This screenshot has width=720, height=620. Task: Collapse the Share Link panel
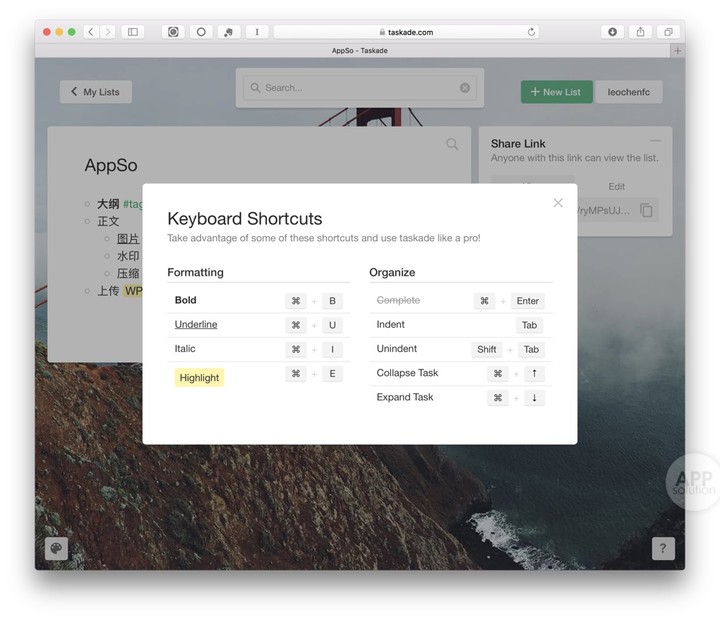click(x=656, y=141)
